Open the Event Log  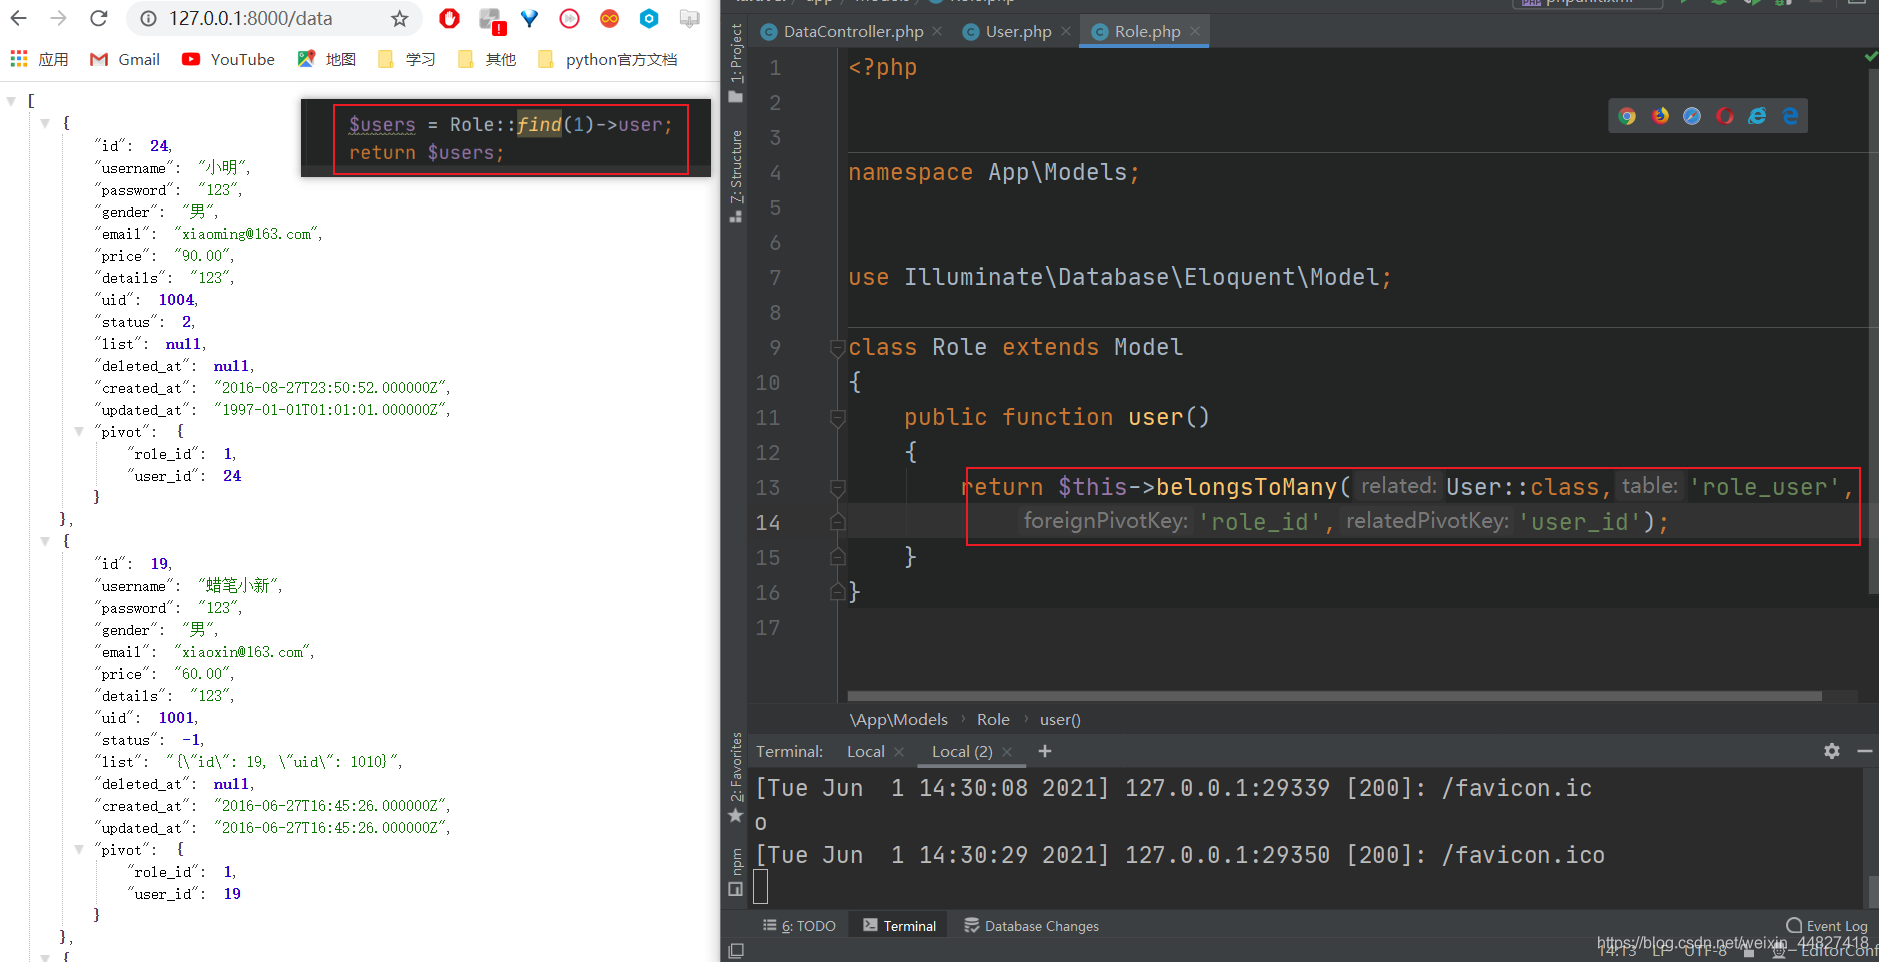(1827, 926)
